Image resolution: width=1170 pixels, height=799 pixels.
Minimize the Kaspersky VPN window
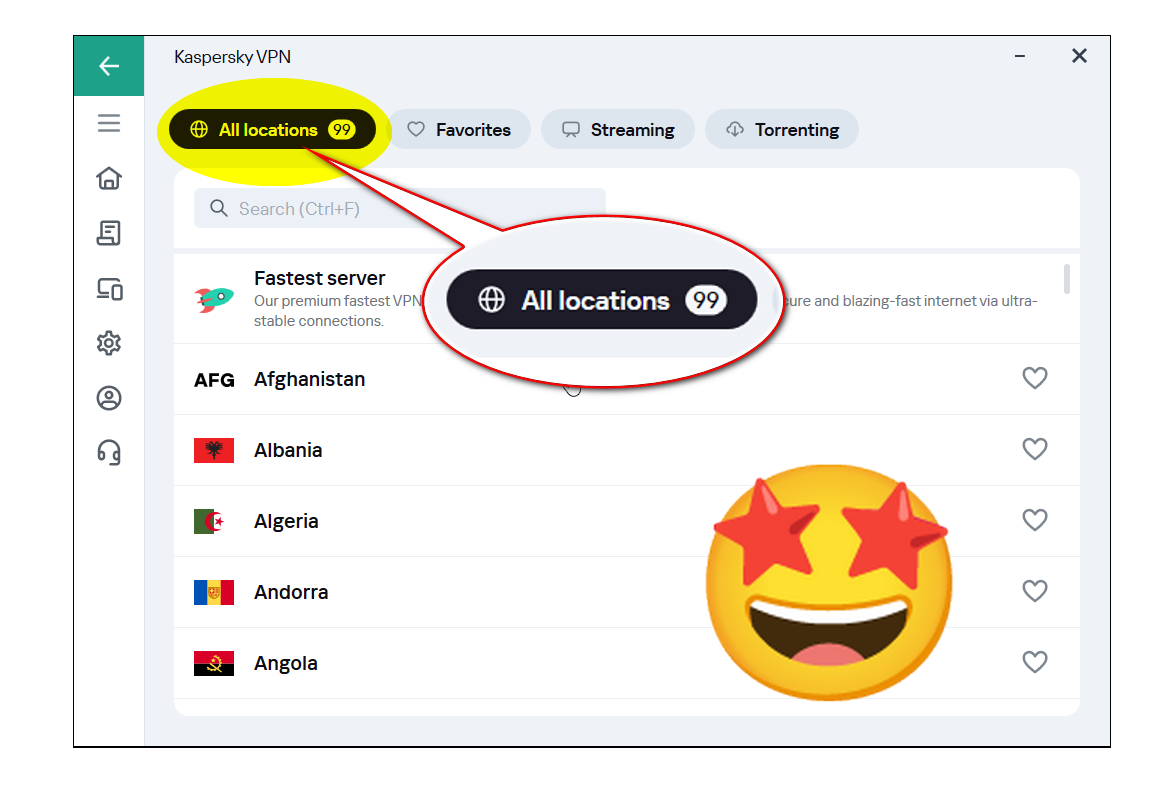(1020, 56)
